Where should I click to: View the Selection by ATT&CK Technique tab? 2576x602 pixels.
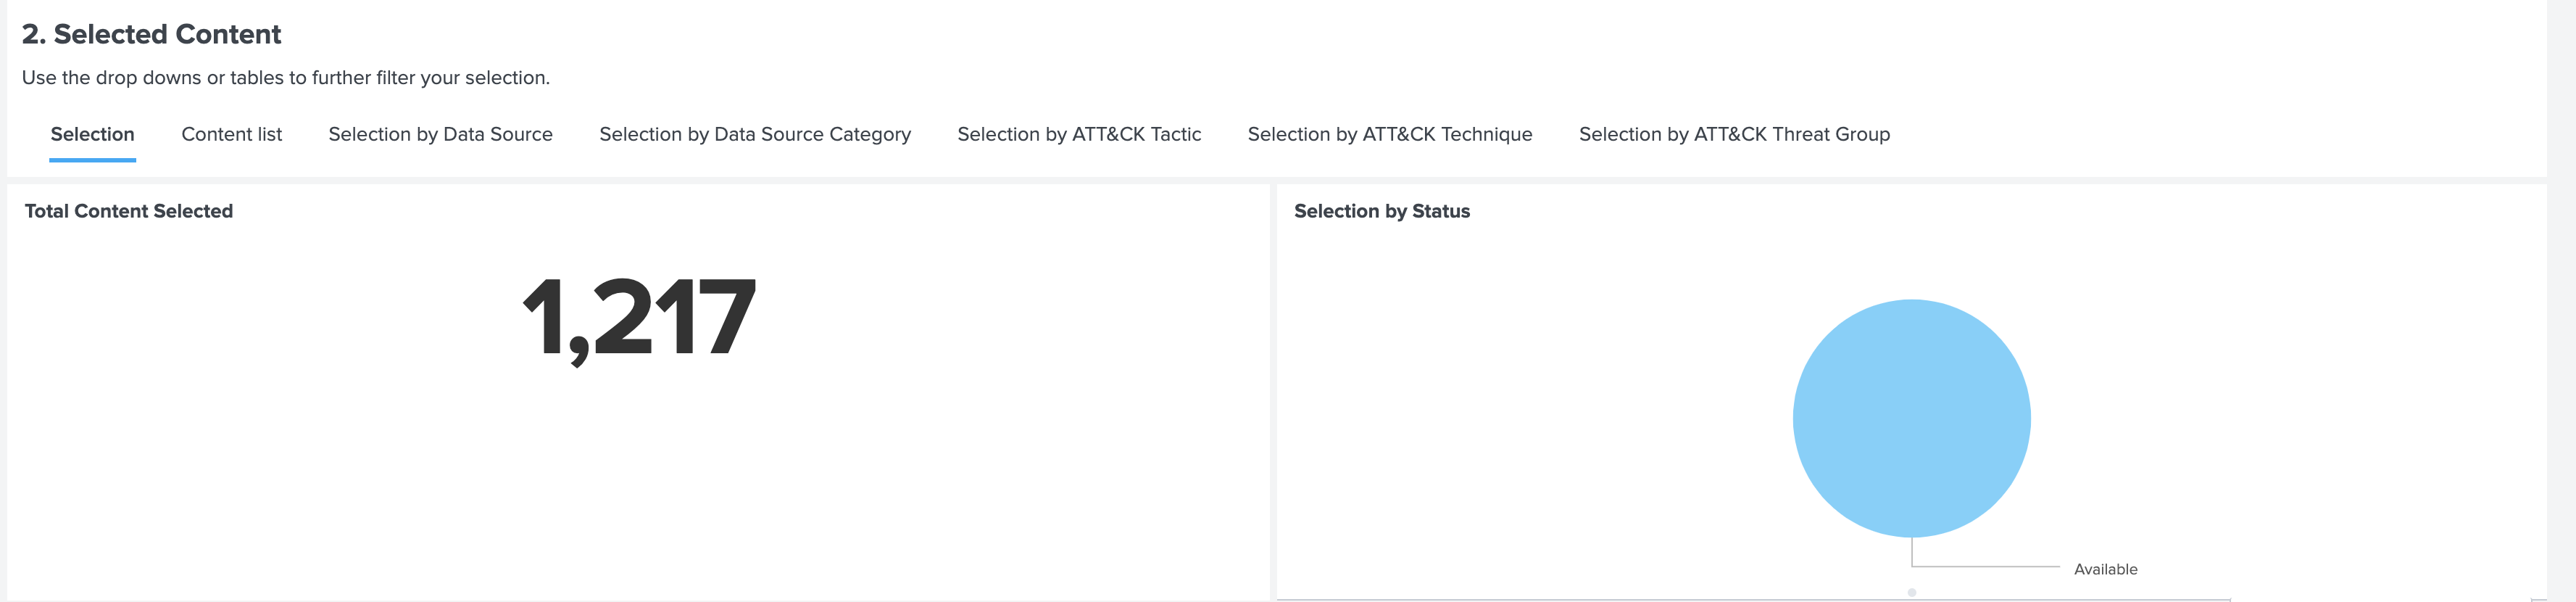[x=1390, y=134]
